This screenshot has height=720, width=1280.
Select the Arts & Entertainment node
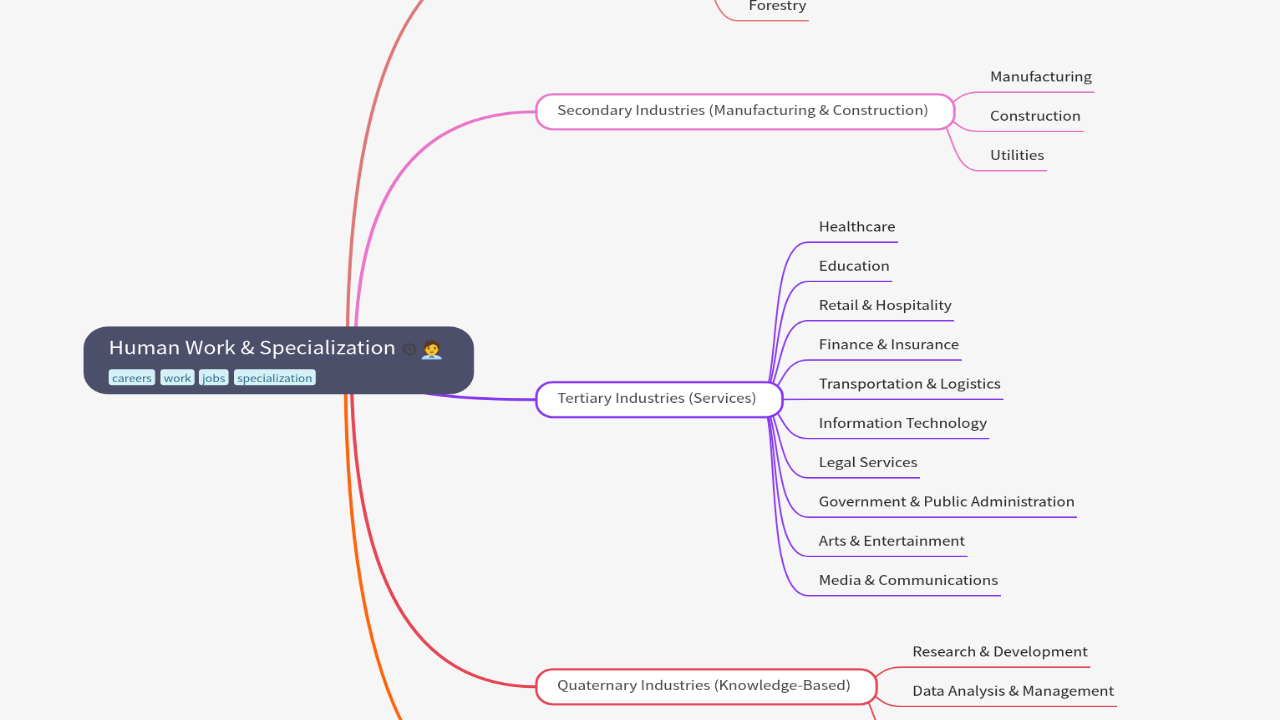point(892,541)
